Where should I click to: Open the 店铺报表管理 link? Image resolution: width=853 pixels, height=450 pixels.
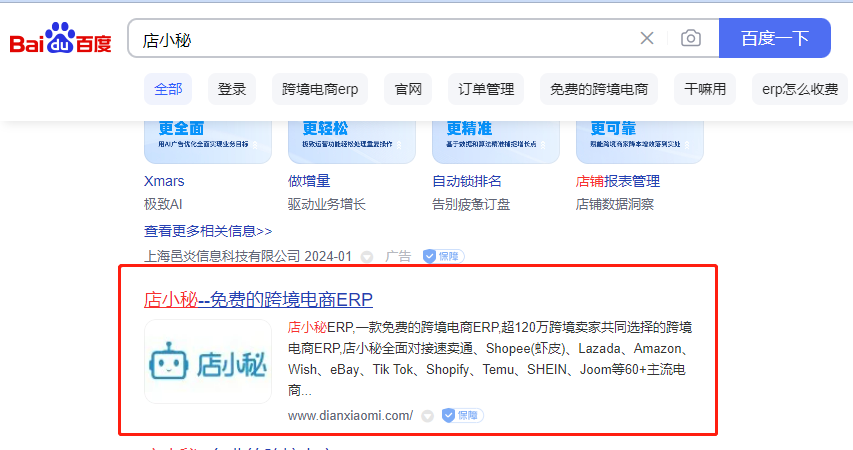coord(618,181)
